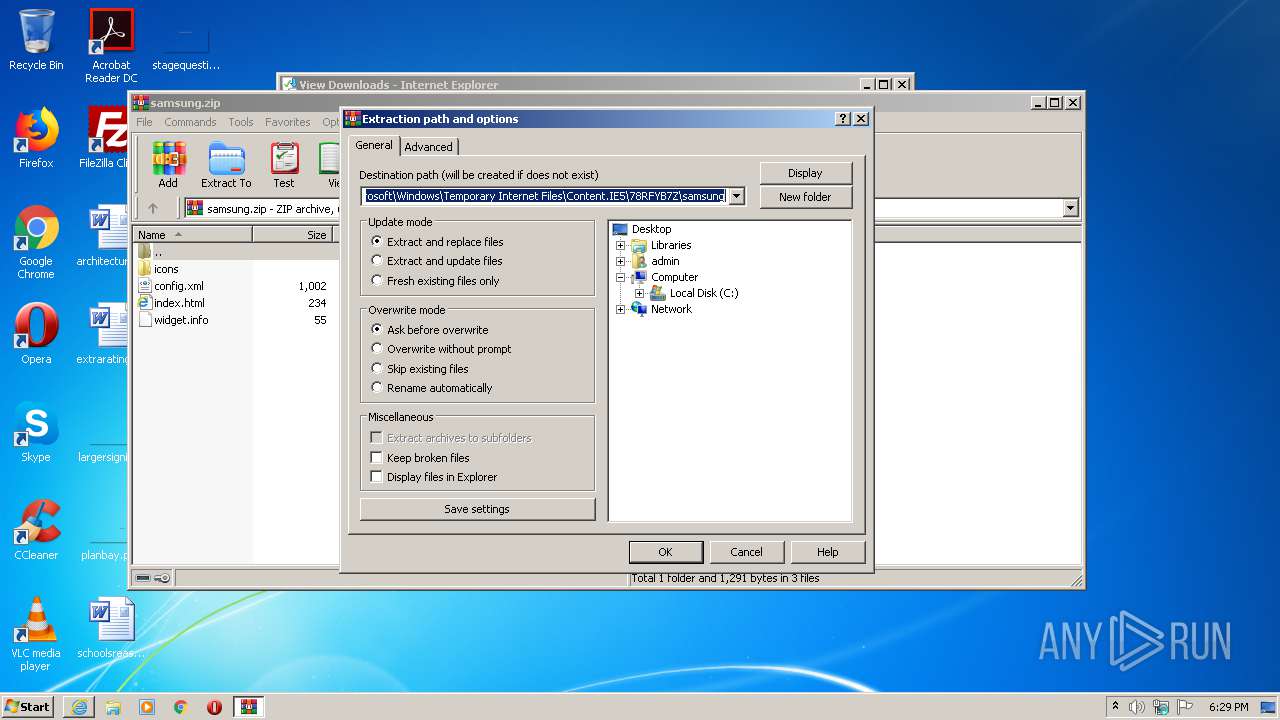Select widget.info in the archive list
The image size is (1280, 720).
coord(181,320)
